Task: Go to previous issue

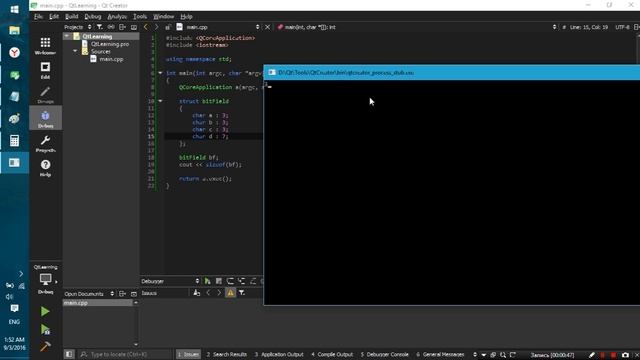Action: point(208,293)
